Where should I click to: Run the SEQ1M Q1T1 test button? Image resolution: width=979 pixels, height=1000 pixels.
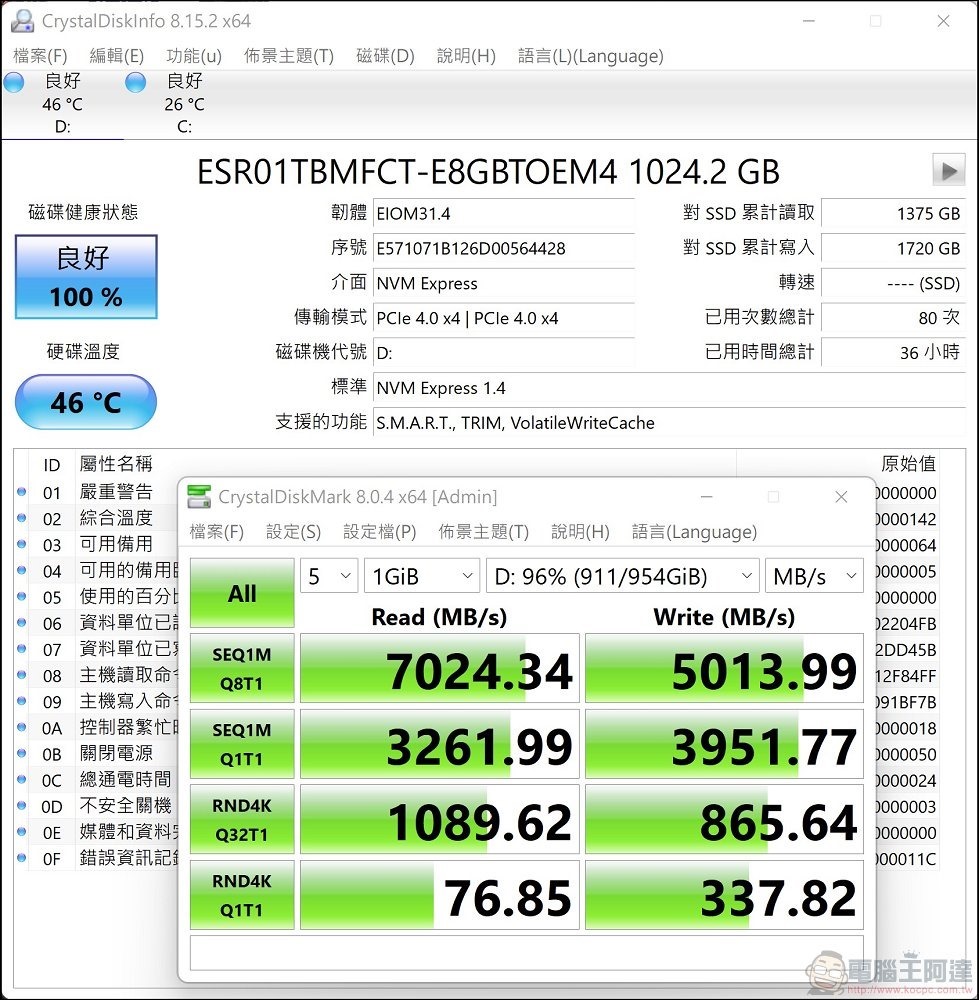[x=242, y=744]
